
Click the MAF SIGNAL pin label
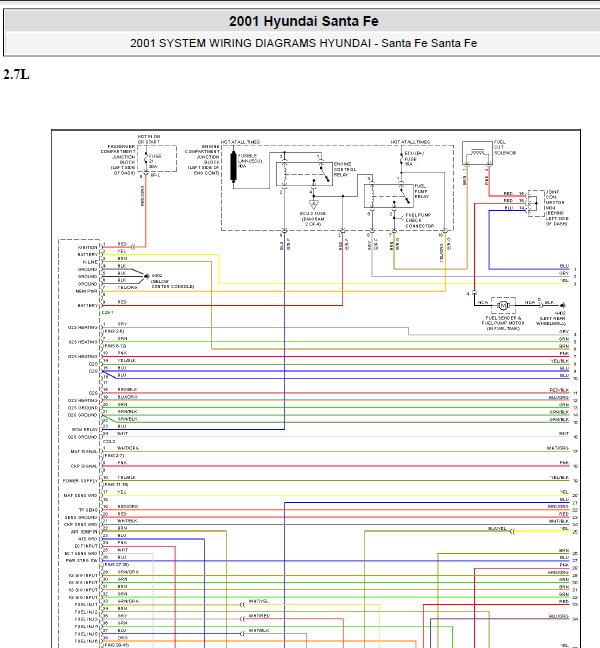click(84, 451)
